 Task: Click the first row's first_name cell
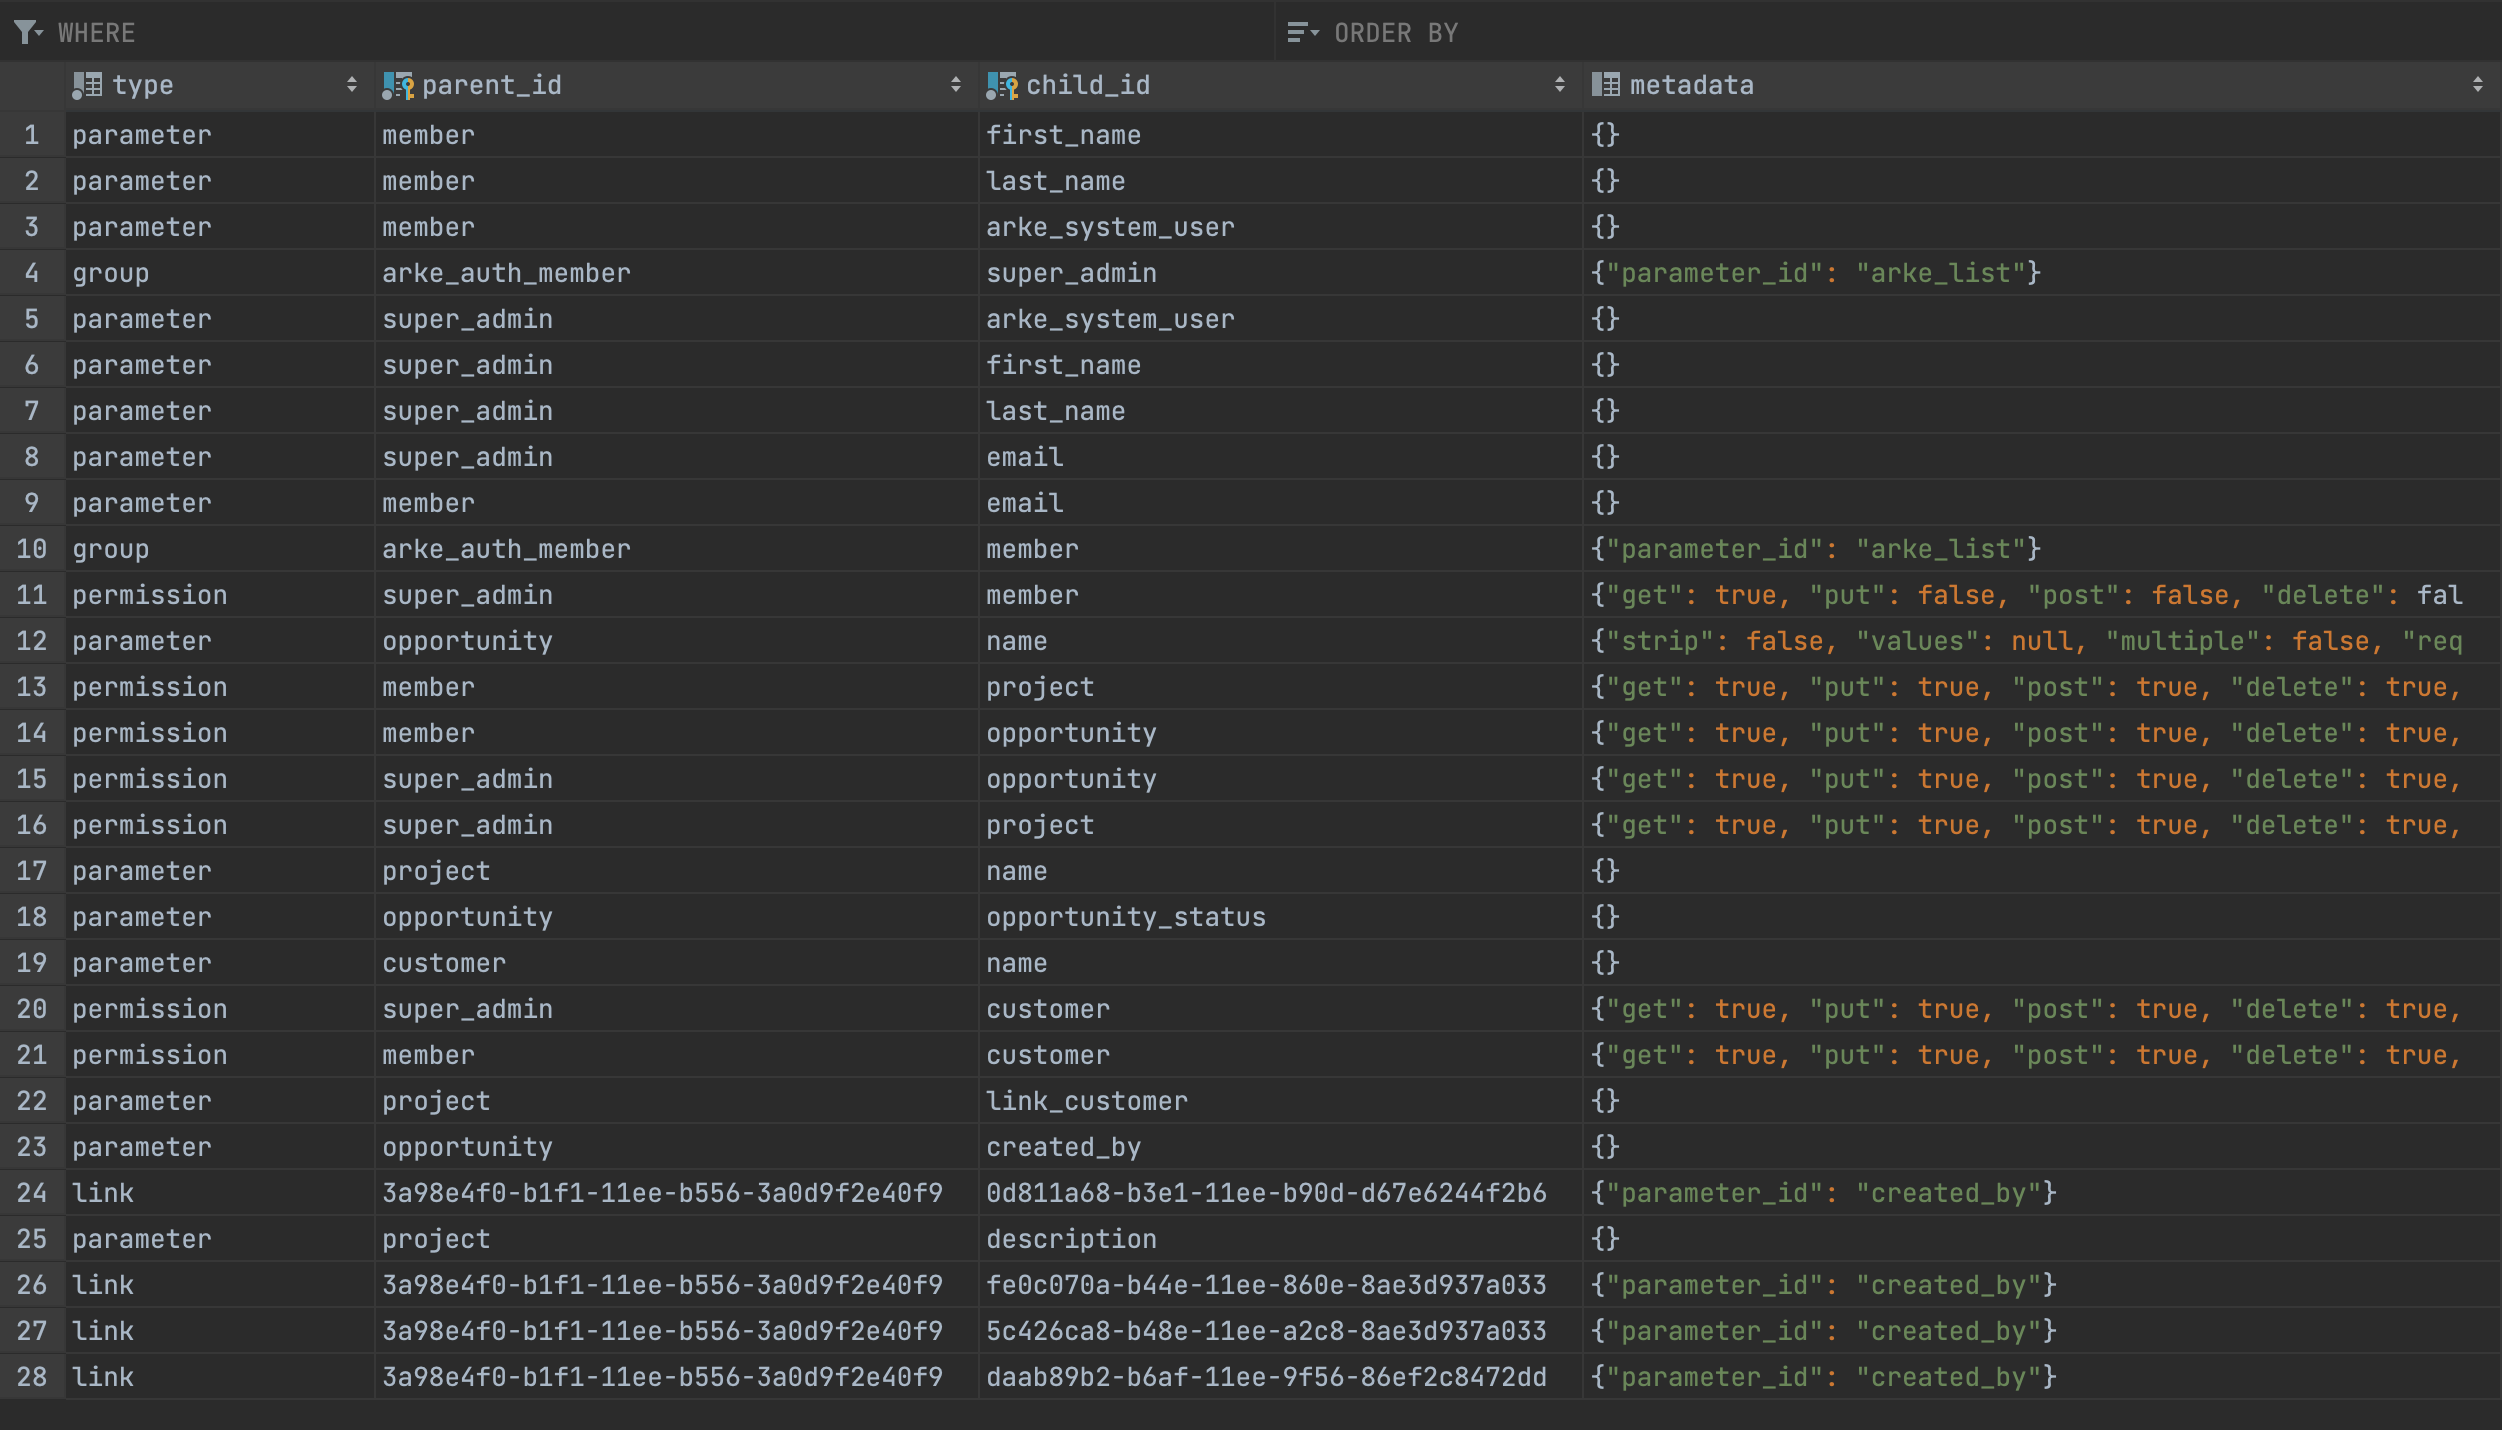[1063, 135]
